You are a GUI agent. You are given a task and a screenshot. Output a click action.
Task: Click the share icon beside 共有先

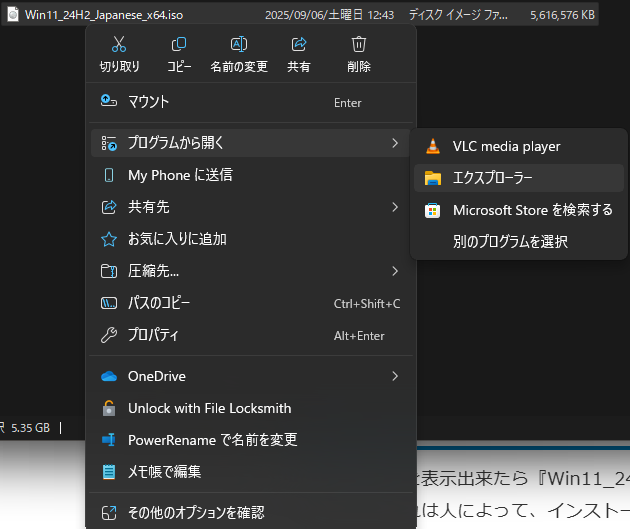point(108,207)
